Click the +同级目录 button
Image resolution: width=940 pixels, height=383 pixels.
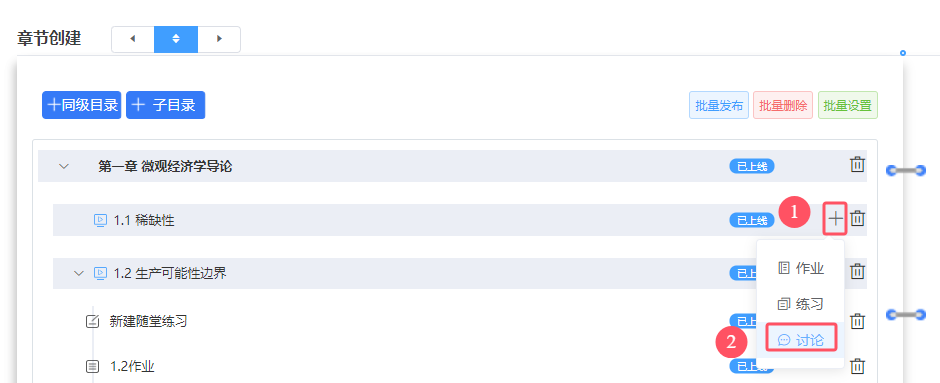point(82,105)
